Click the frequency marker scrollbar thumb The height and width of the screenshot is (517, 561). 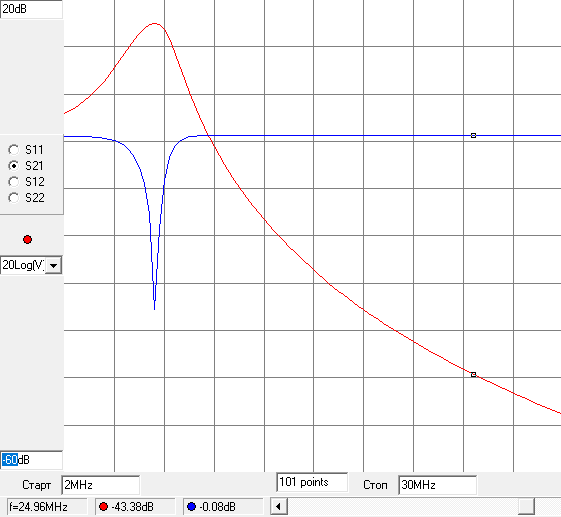click(x=527, y=507)
